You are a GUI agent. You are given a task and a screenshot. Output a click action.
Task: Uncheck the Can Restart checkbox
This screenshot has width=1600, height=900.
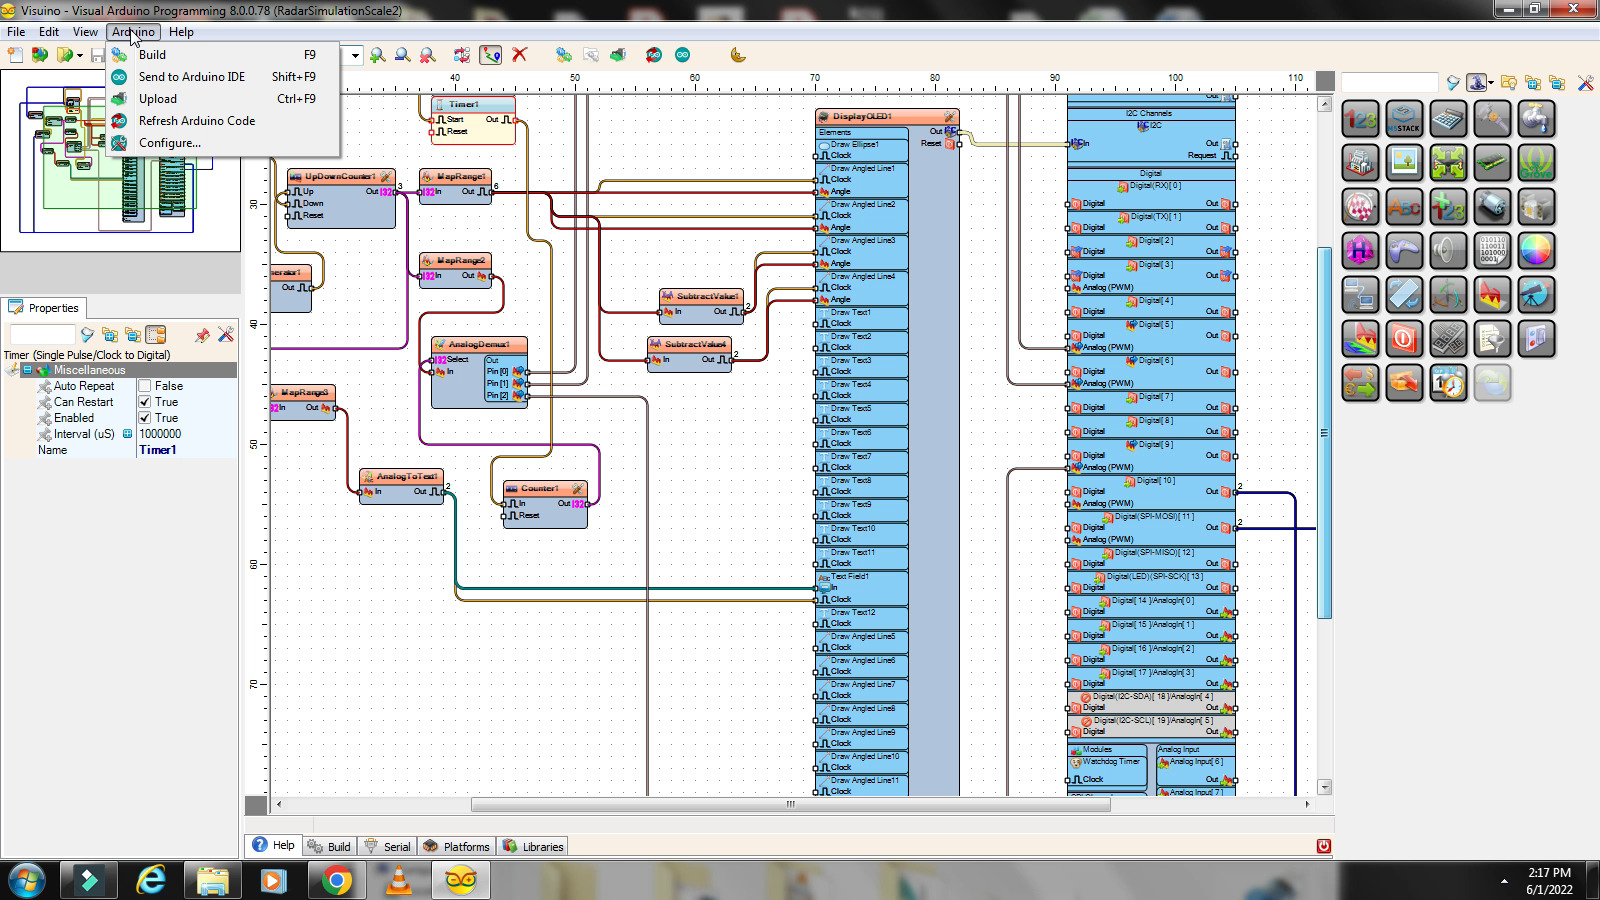click(145, 402)
